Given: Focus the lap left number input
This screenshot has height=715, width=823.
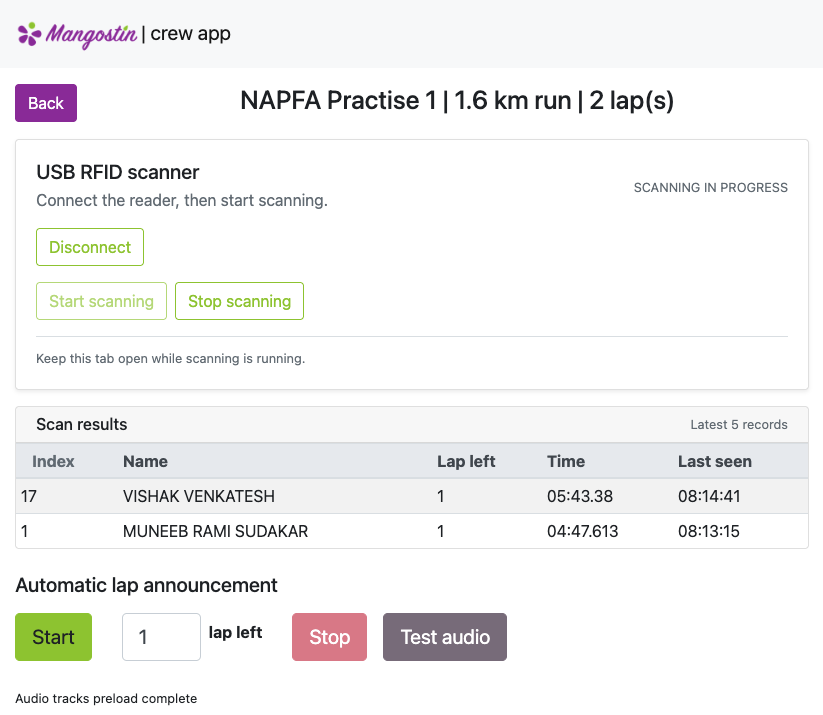Looking at the screenshot, I should pyautogui.click(x=162, y=637).
